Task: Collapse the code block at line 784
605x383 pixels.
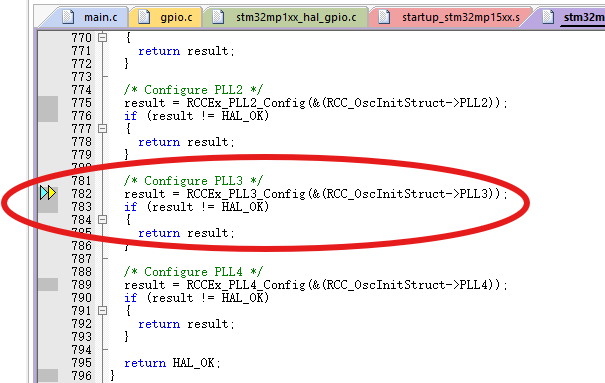Action: point(102,219)
